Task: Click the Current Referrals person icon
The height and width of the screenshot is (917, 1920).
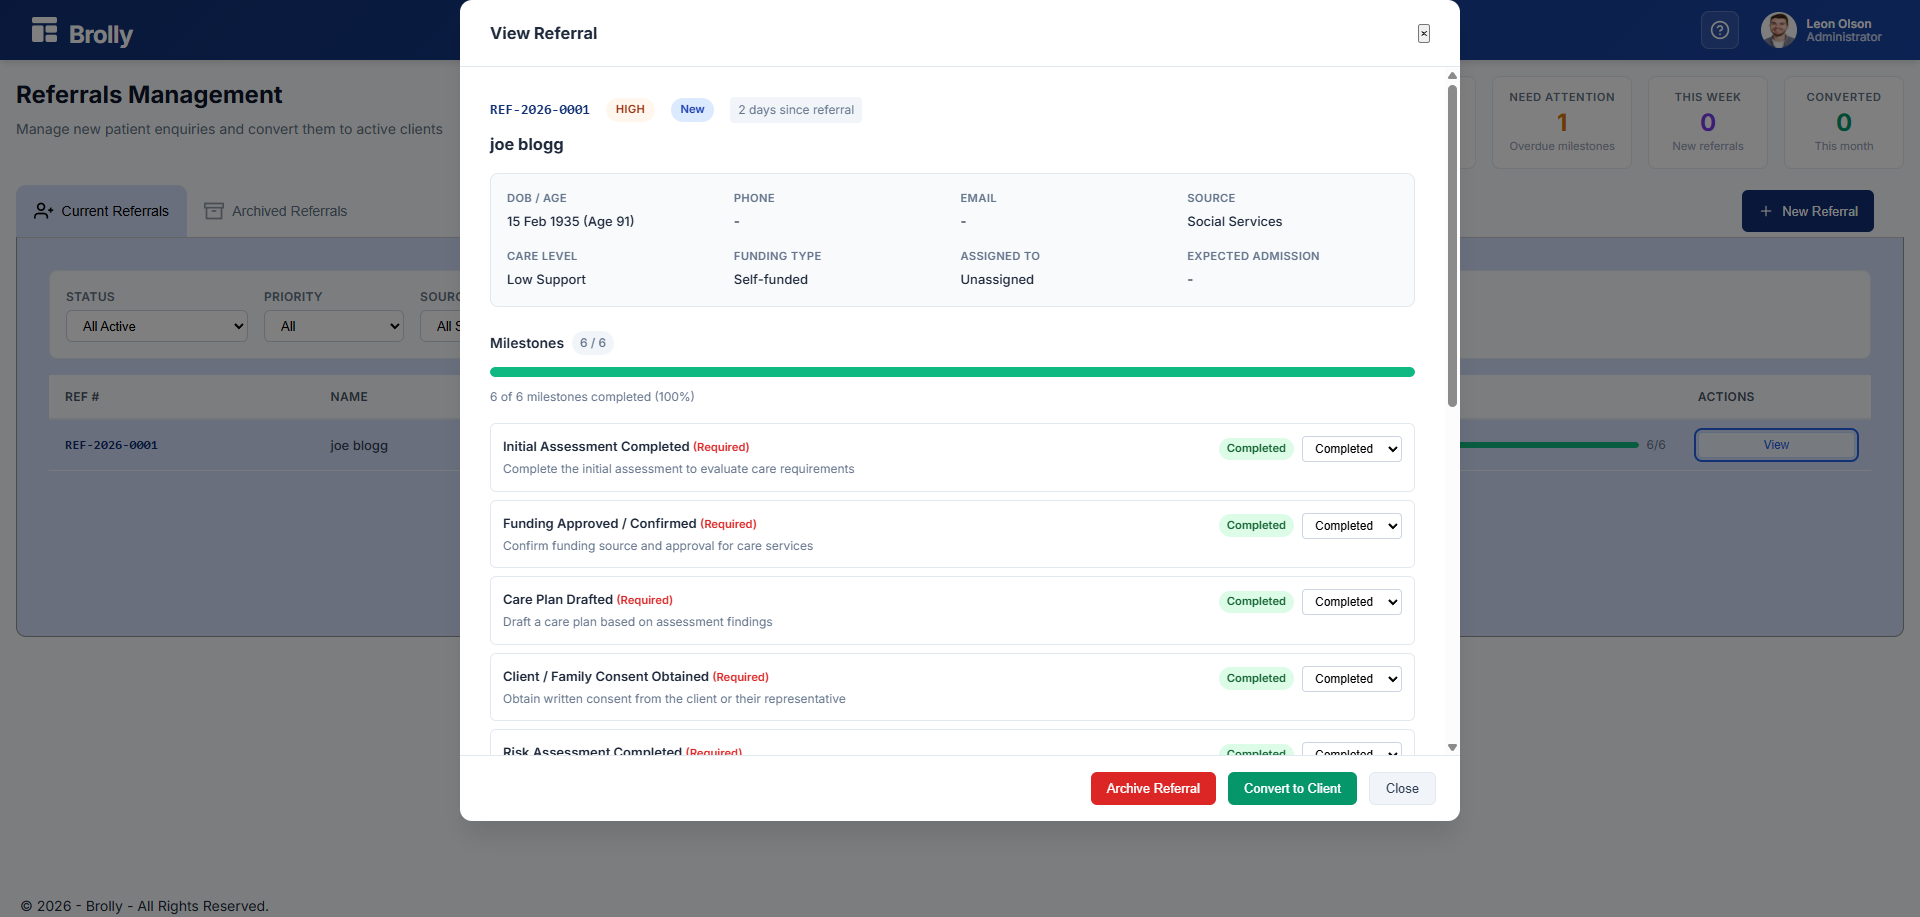Action: pos(43,211)
